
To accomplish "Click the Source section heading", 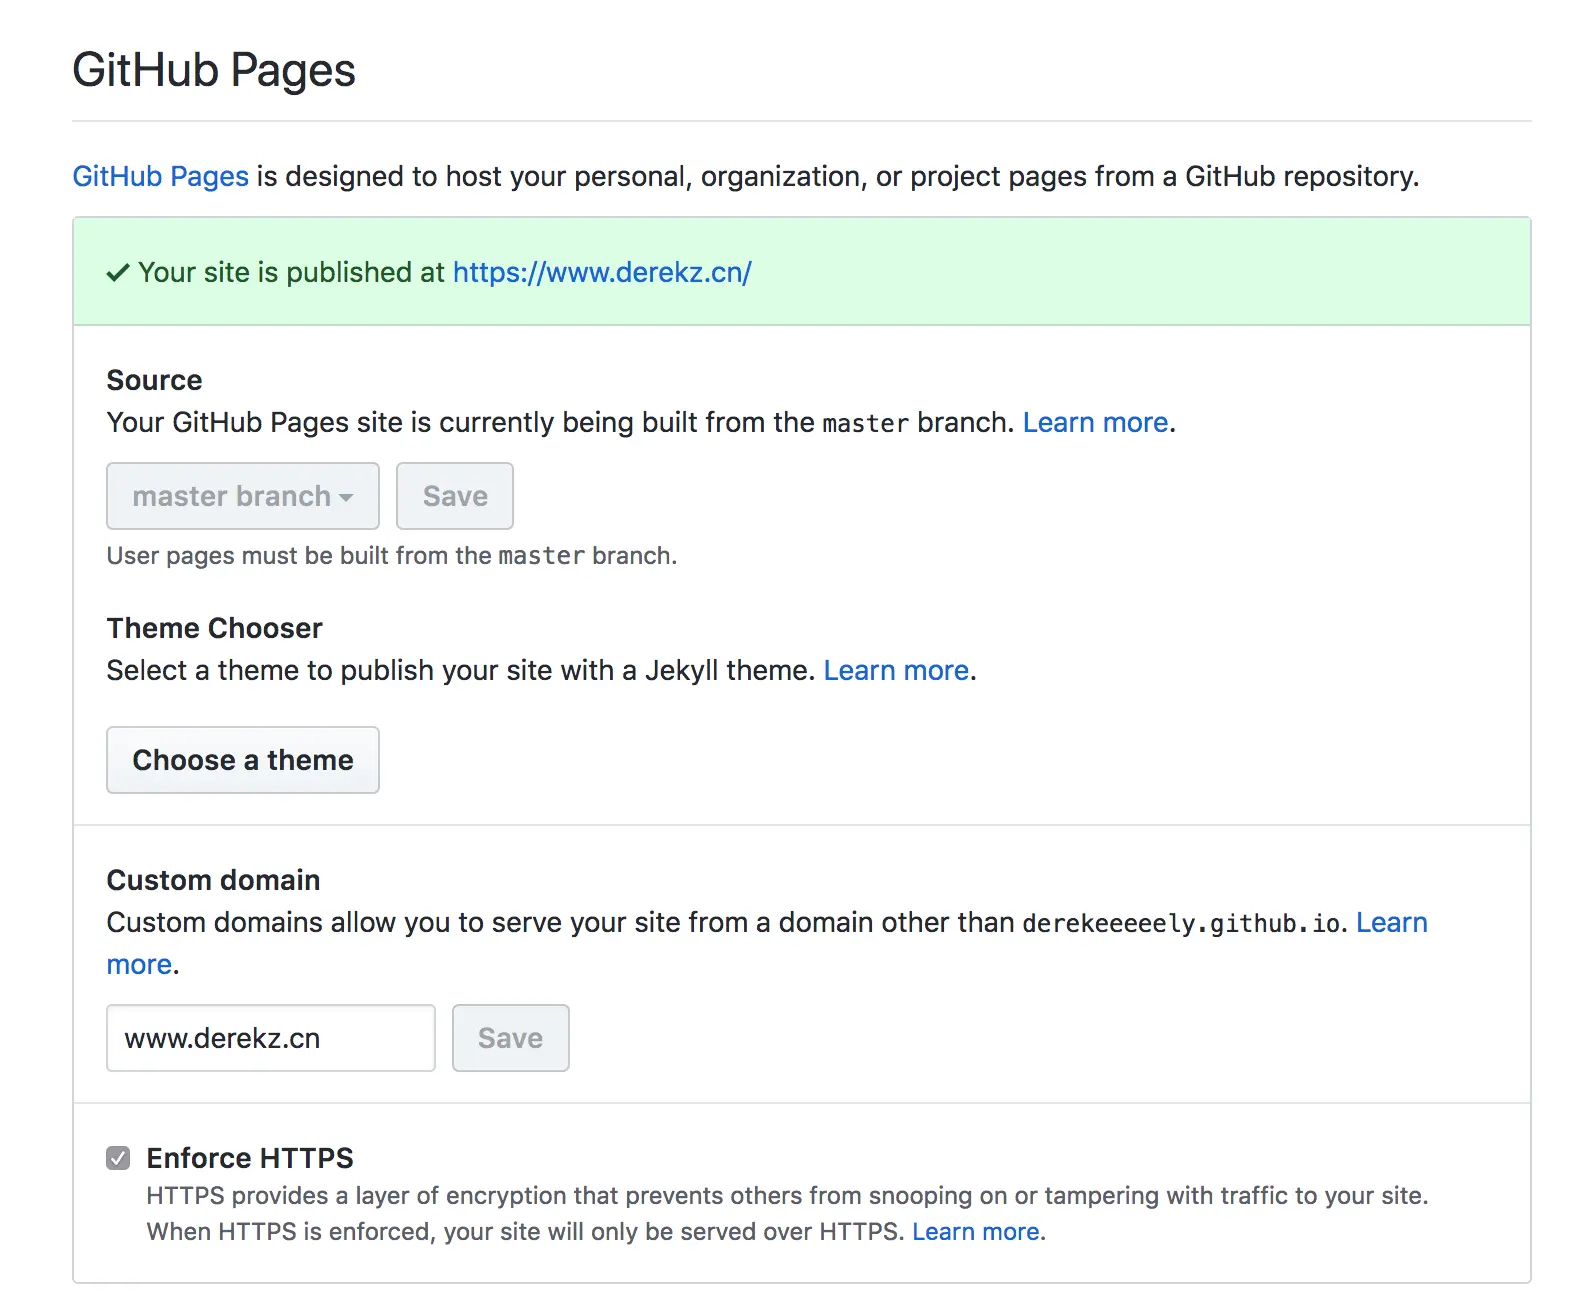I will 154,381.
